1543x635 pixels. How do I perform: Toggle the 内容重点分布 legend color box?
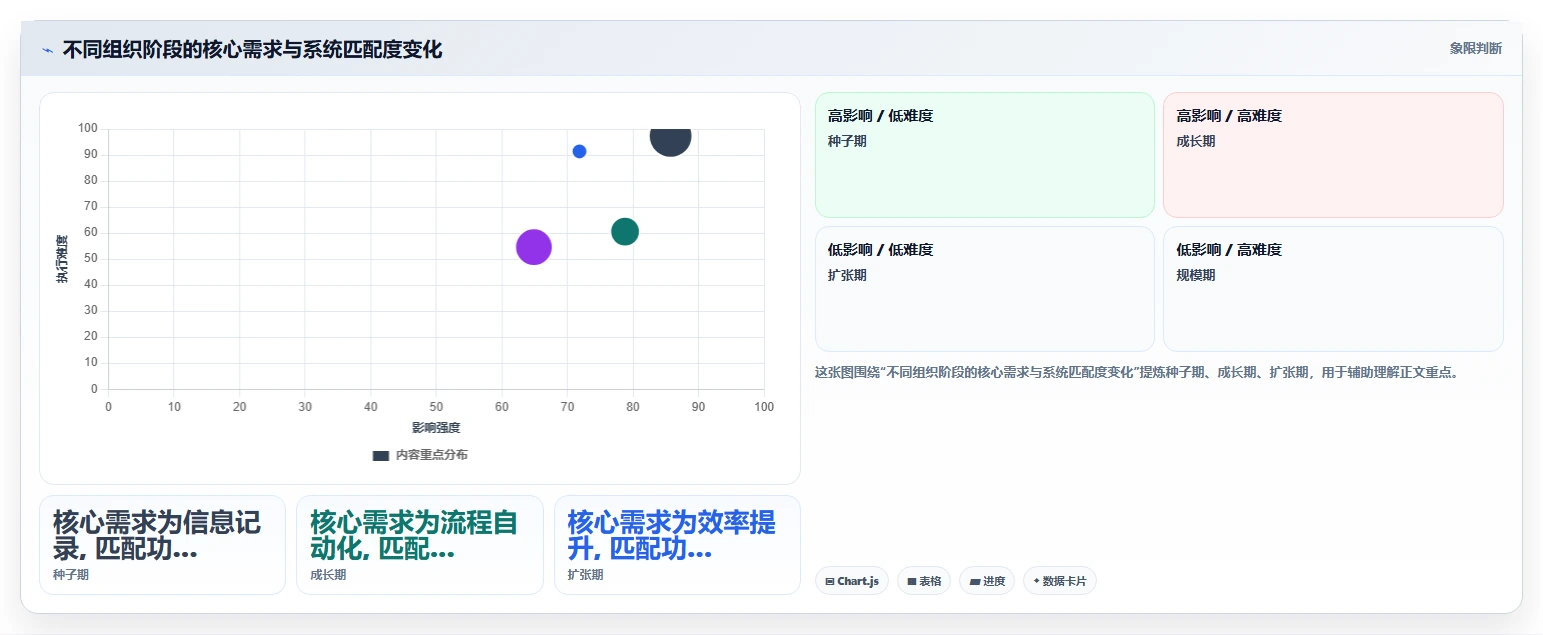(380, 455)
